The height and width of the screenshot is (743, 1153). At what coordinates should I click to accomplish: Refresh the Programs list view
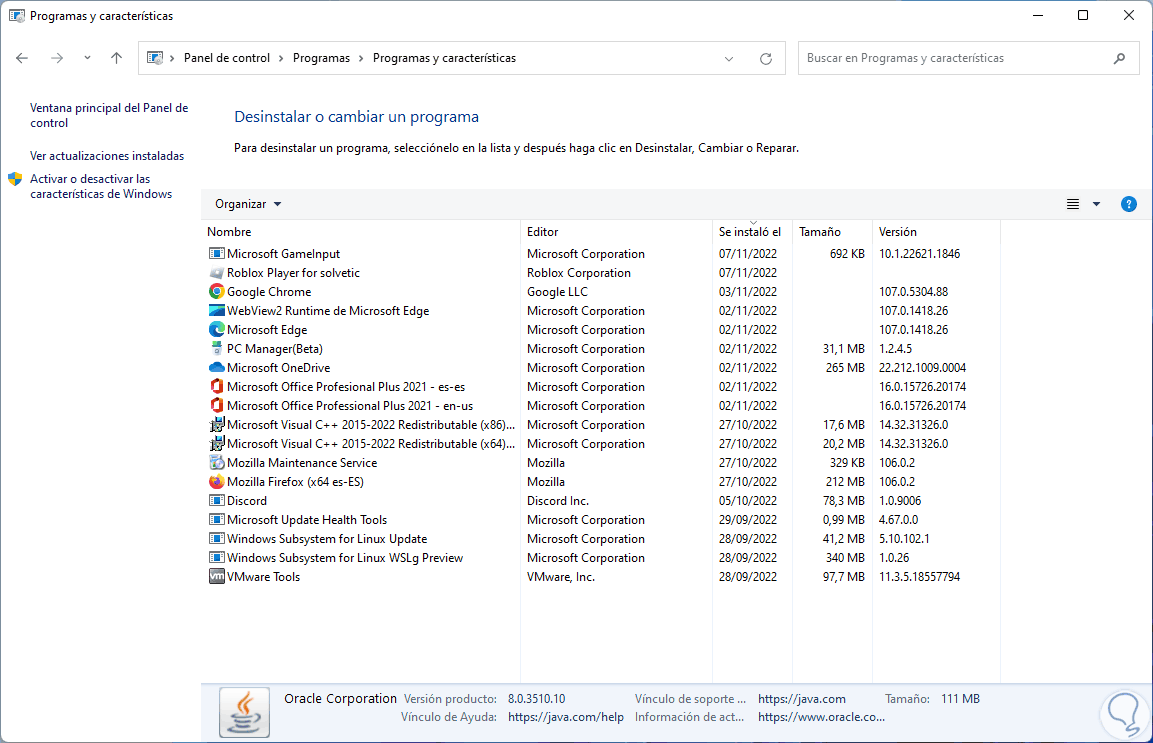tap(766, 58)
